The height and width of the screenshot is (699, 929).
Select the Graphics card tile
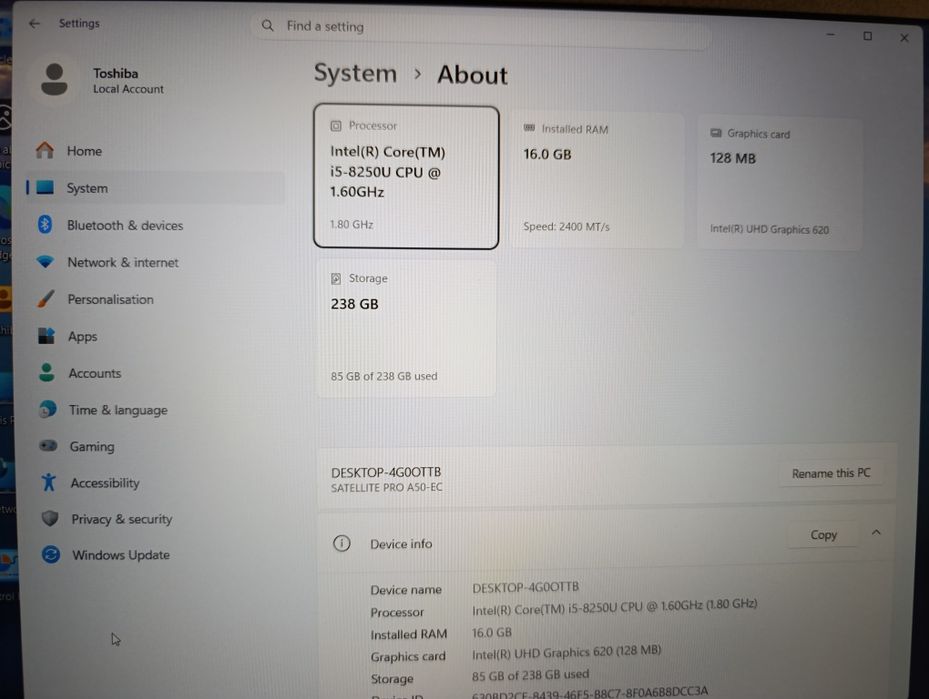(779, 184)
